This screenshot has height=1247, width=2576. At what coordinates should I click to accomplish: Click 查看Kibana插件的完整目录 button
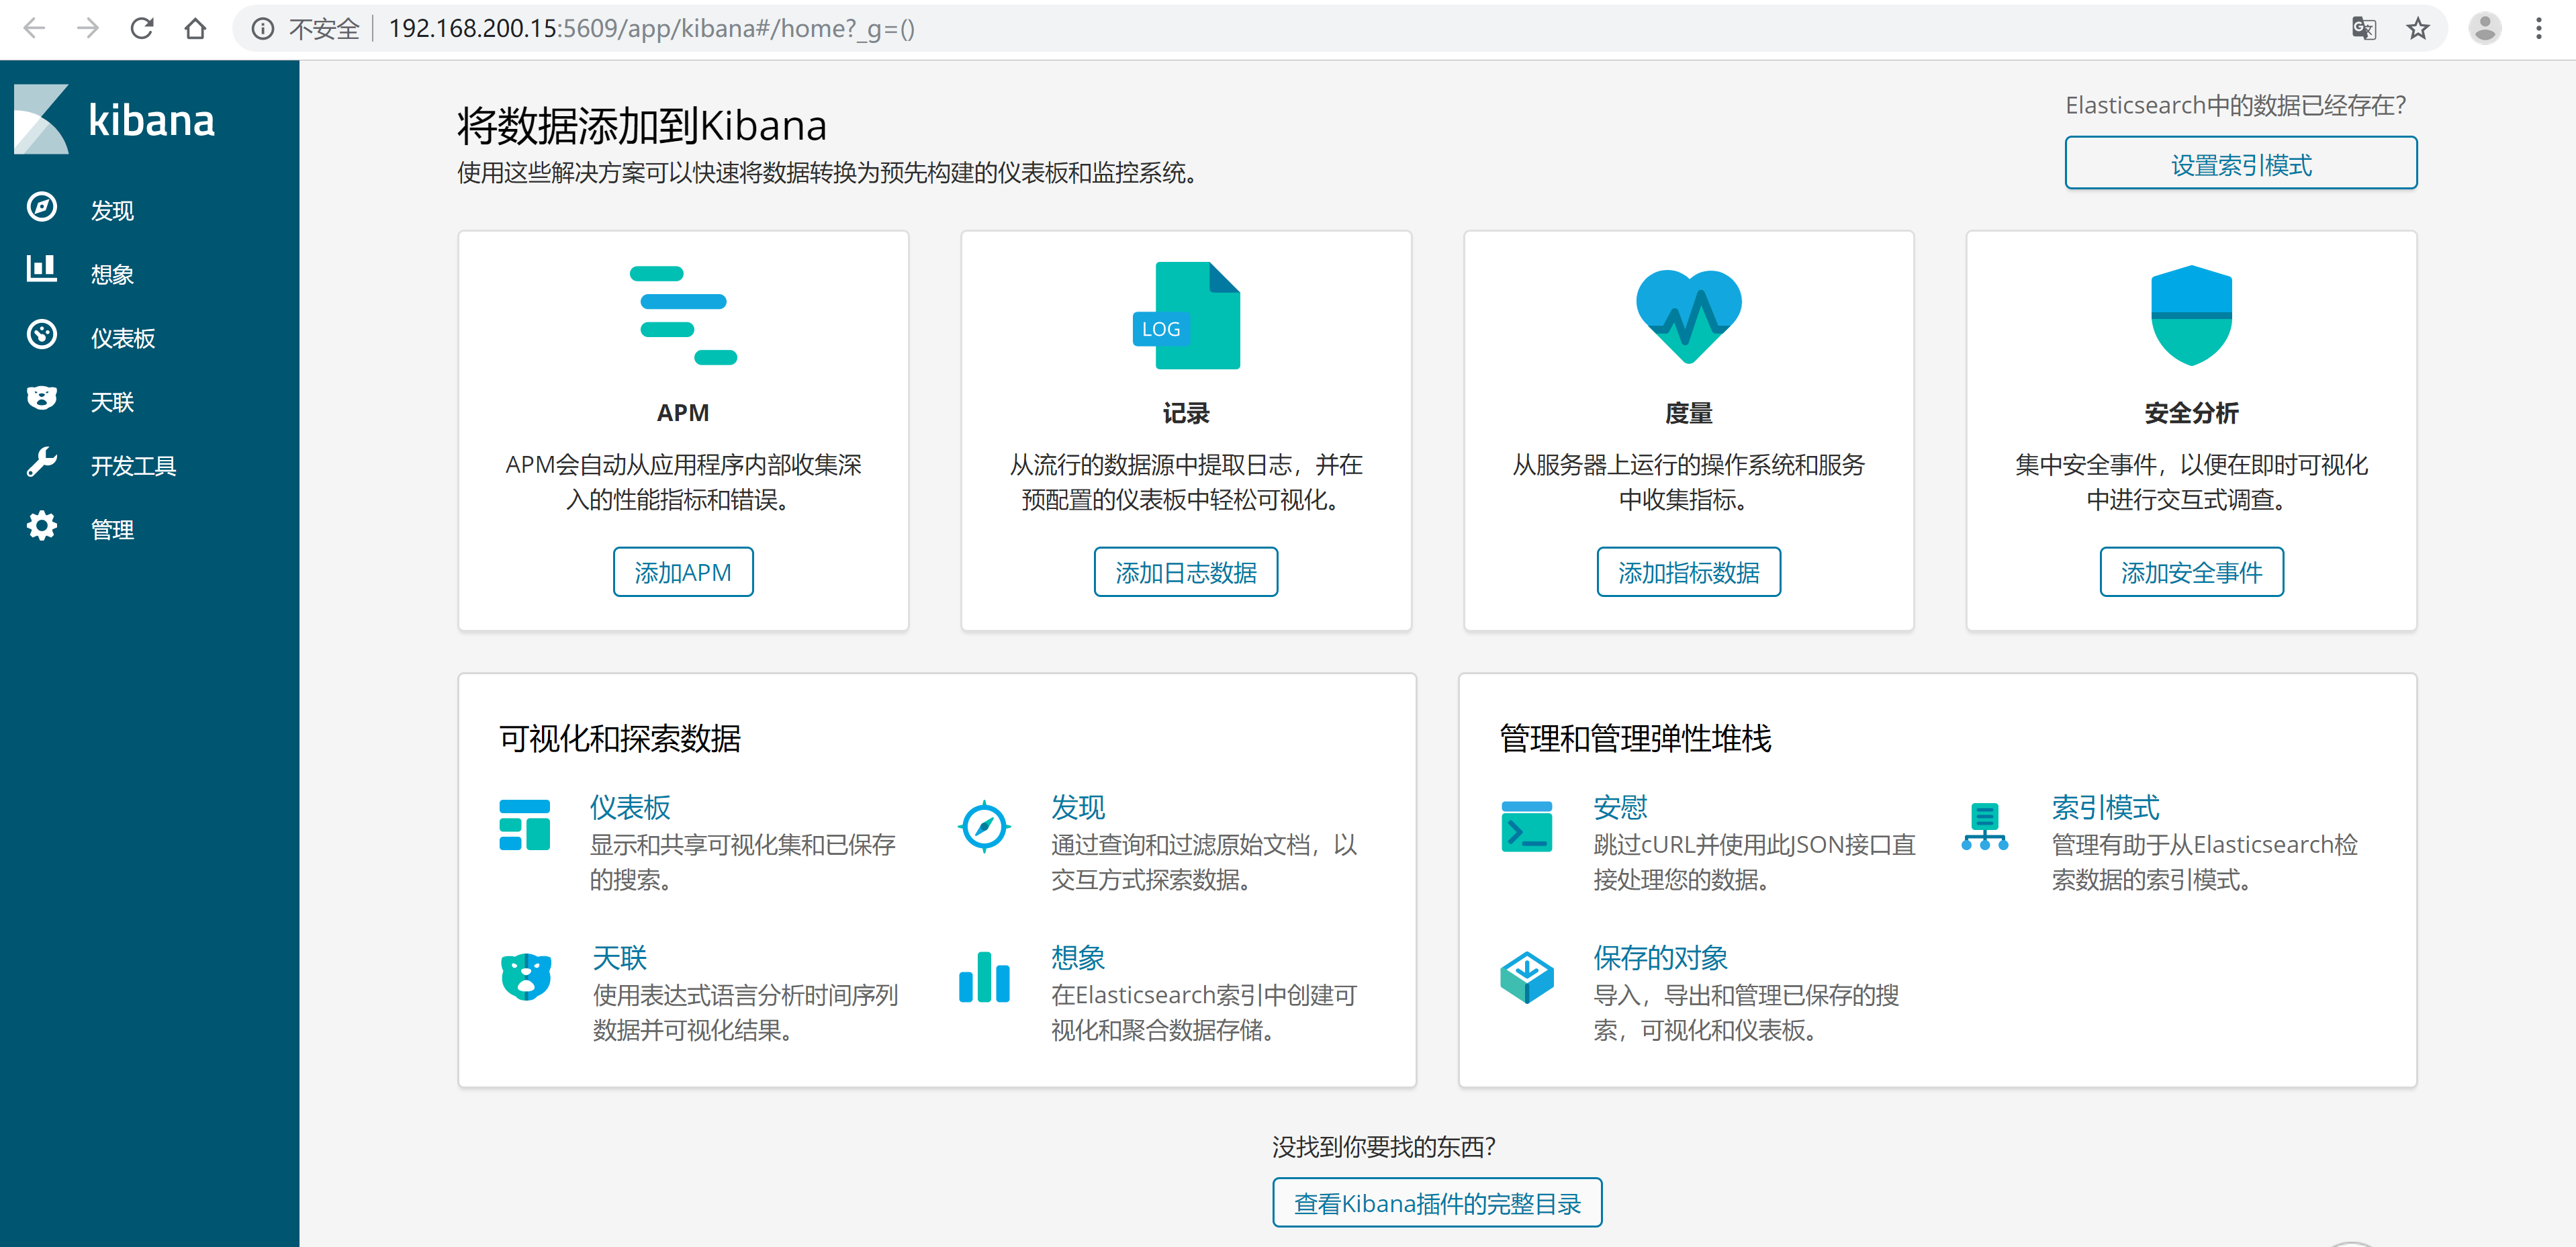(x=1436, y=1203)
